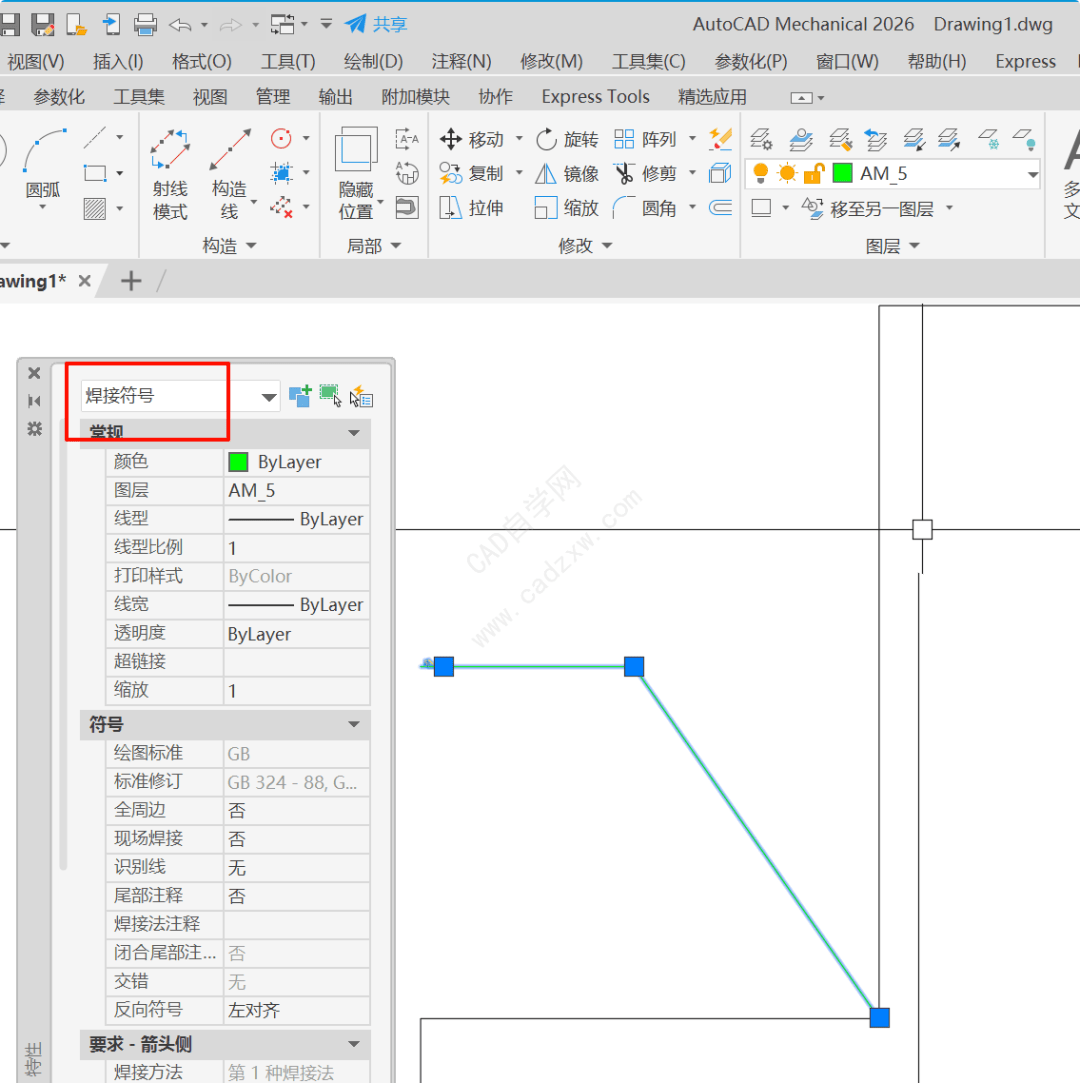This screenshot has height=1083, width=1080.
Task: Toggle the layer on/off lightbulb icon
Action: point(760,174)
